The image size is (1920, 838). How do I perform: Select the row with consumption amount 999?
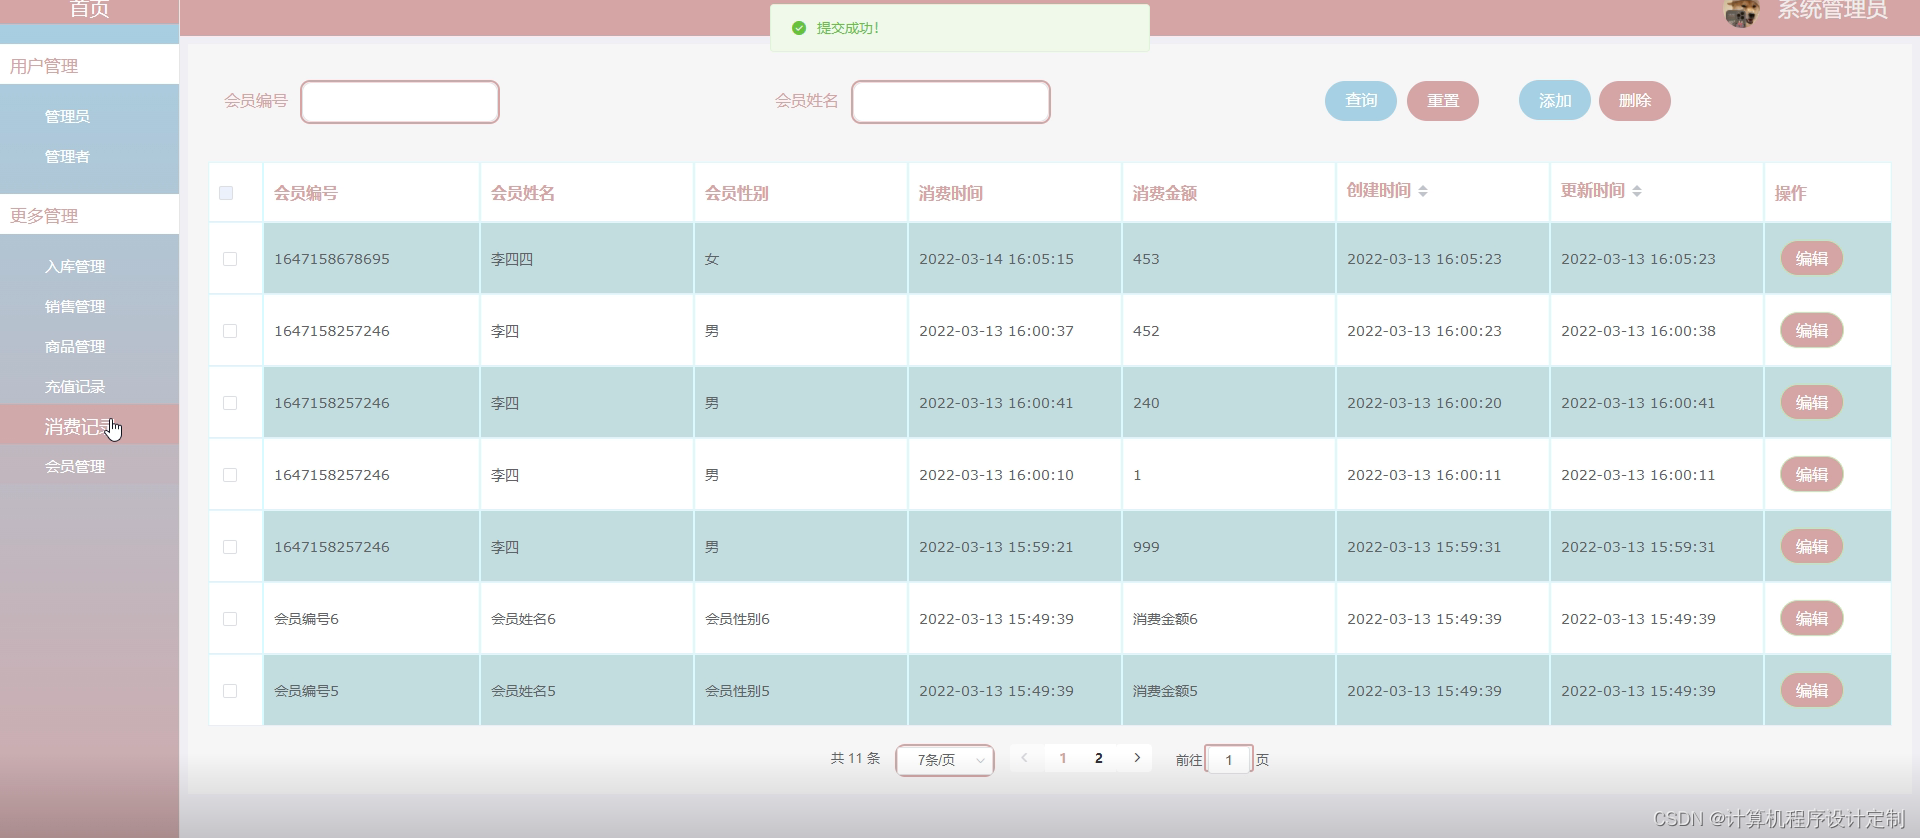click(230, 547)
